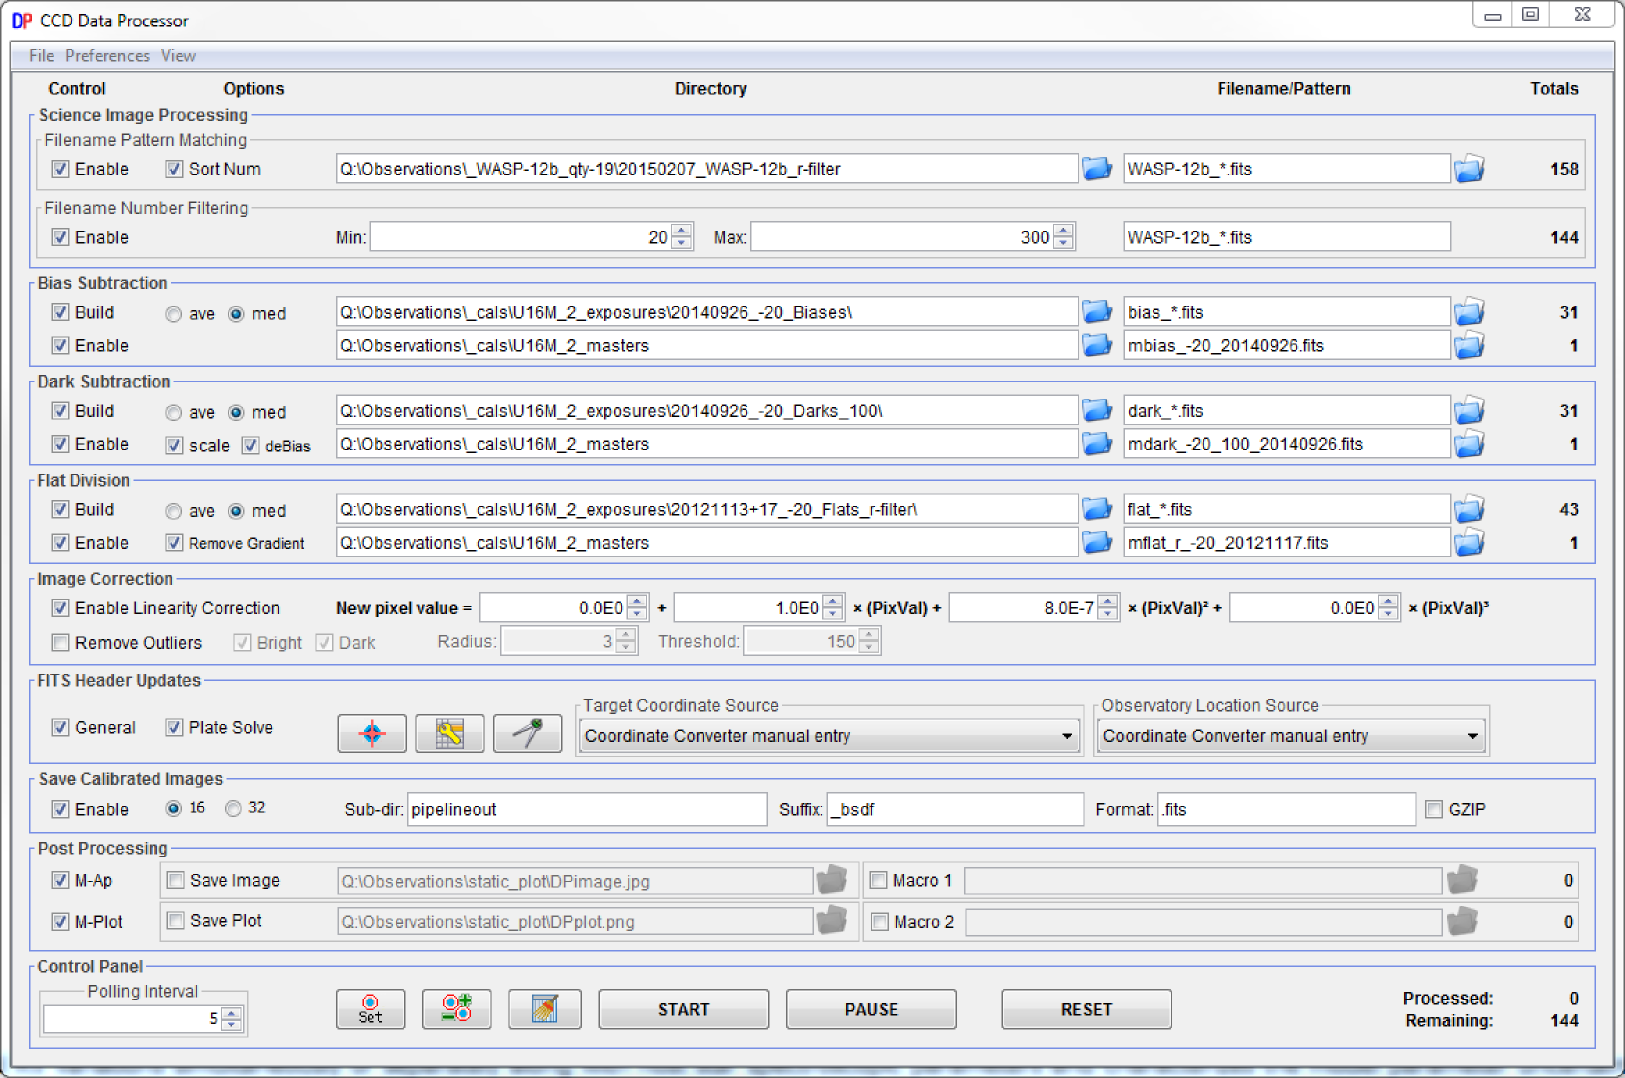Click the compass astrometry setup icon
The width and height of the screenshot is (1625, 1078).
click(527, 734)
